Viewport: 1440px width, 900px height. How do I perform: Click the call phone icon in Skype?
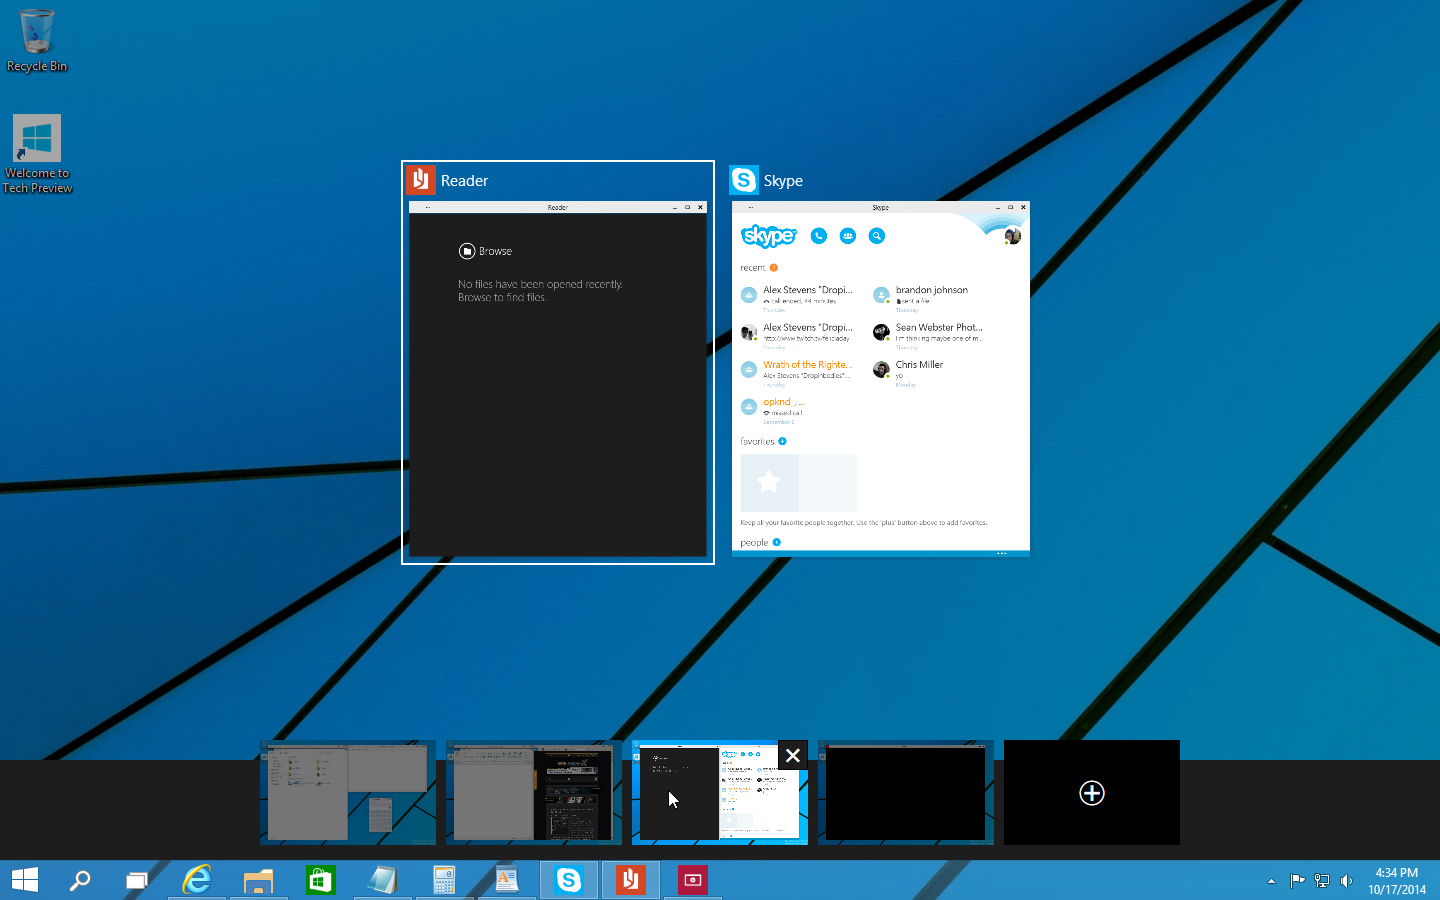[x=819, y=236]
